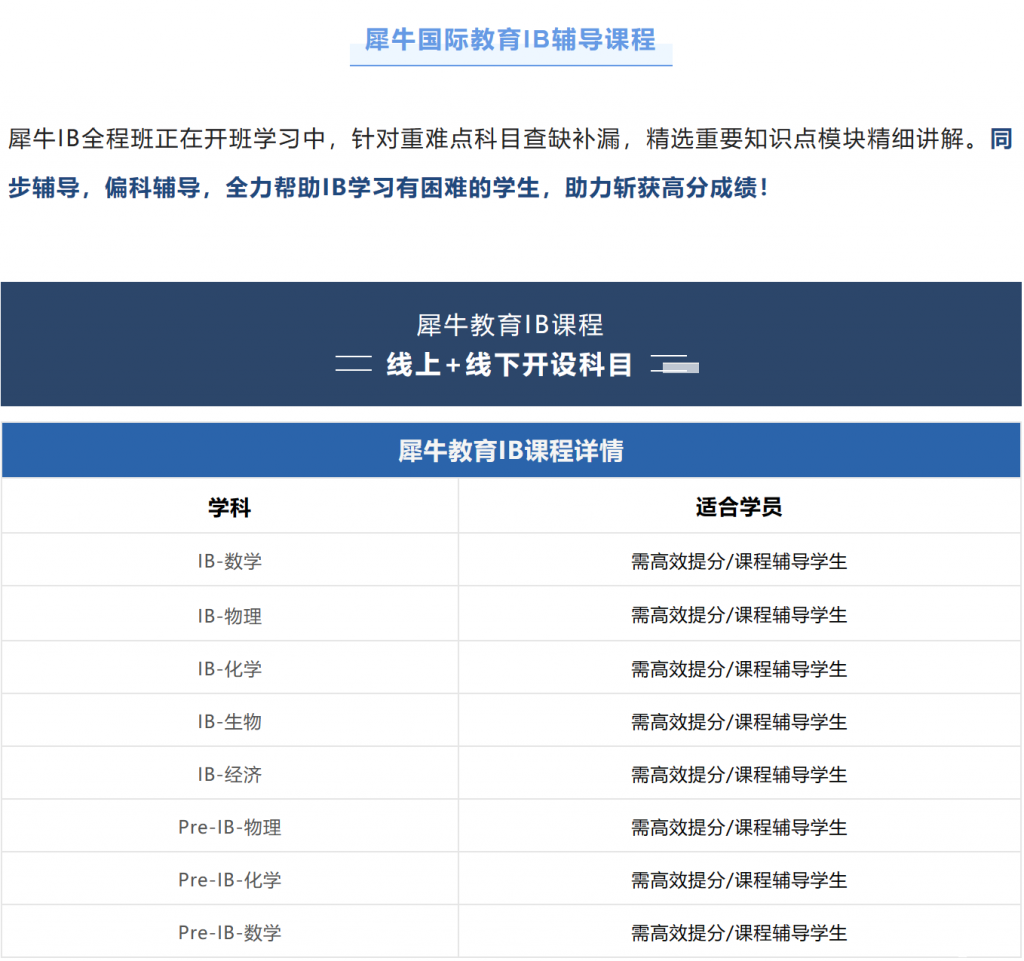Click 需高效提分/课程辅导学生 in the Pre-IB-物理 row
Viewport: 1024px width, 961px height.
point(739,827)
